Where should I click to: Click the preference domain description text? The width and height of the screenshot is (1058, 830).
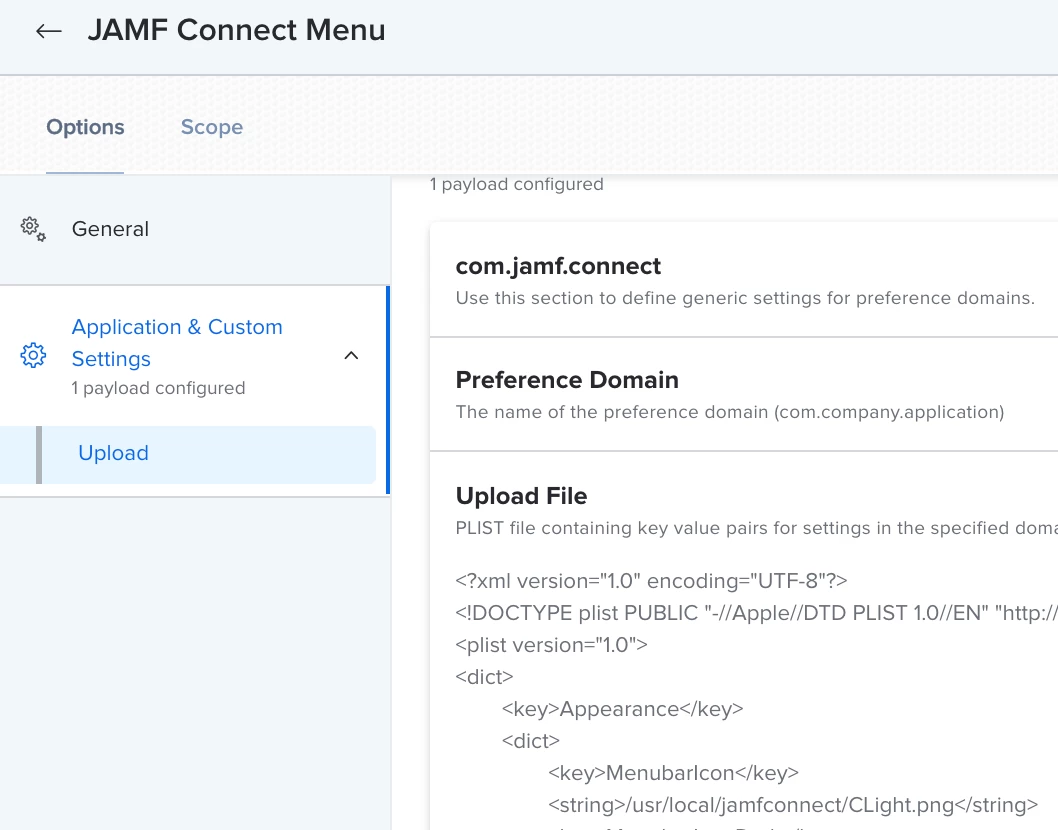(730, 412)
